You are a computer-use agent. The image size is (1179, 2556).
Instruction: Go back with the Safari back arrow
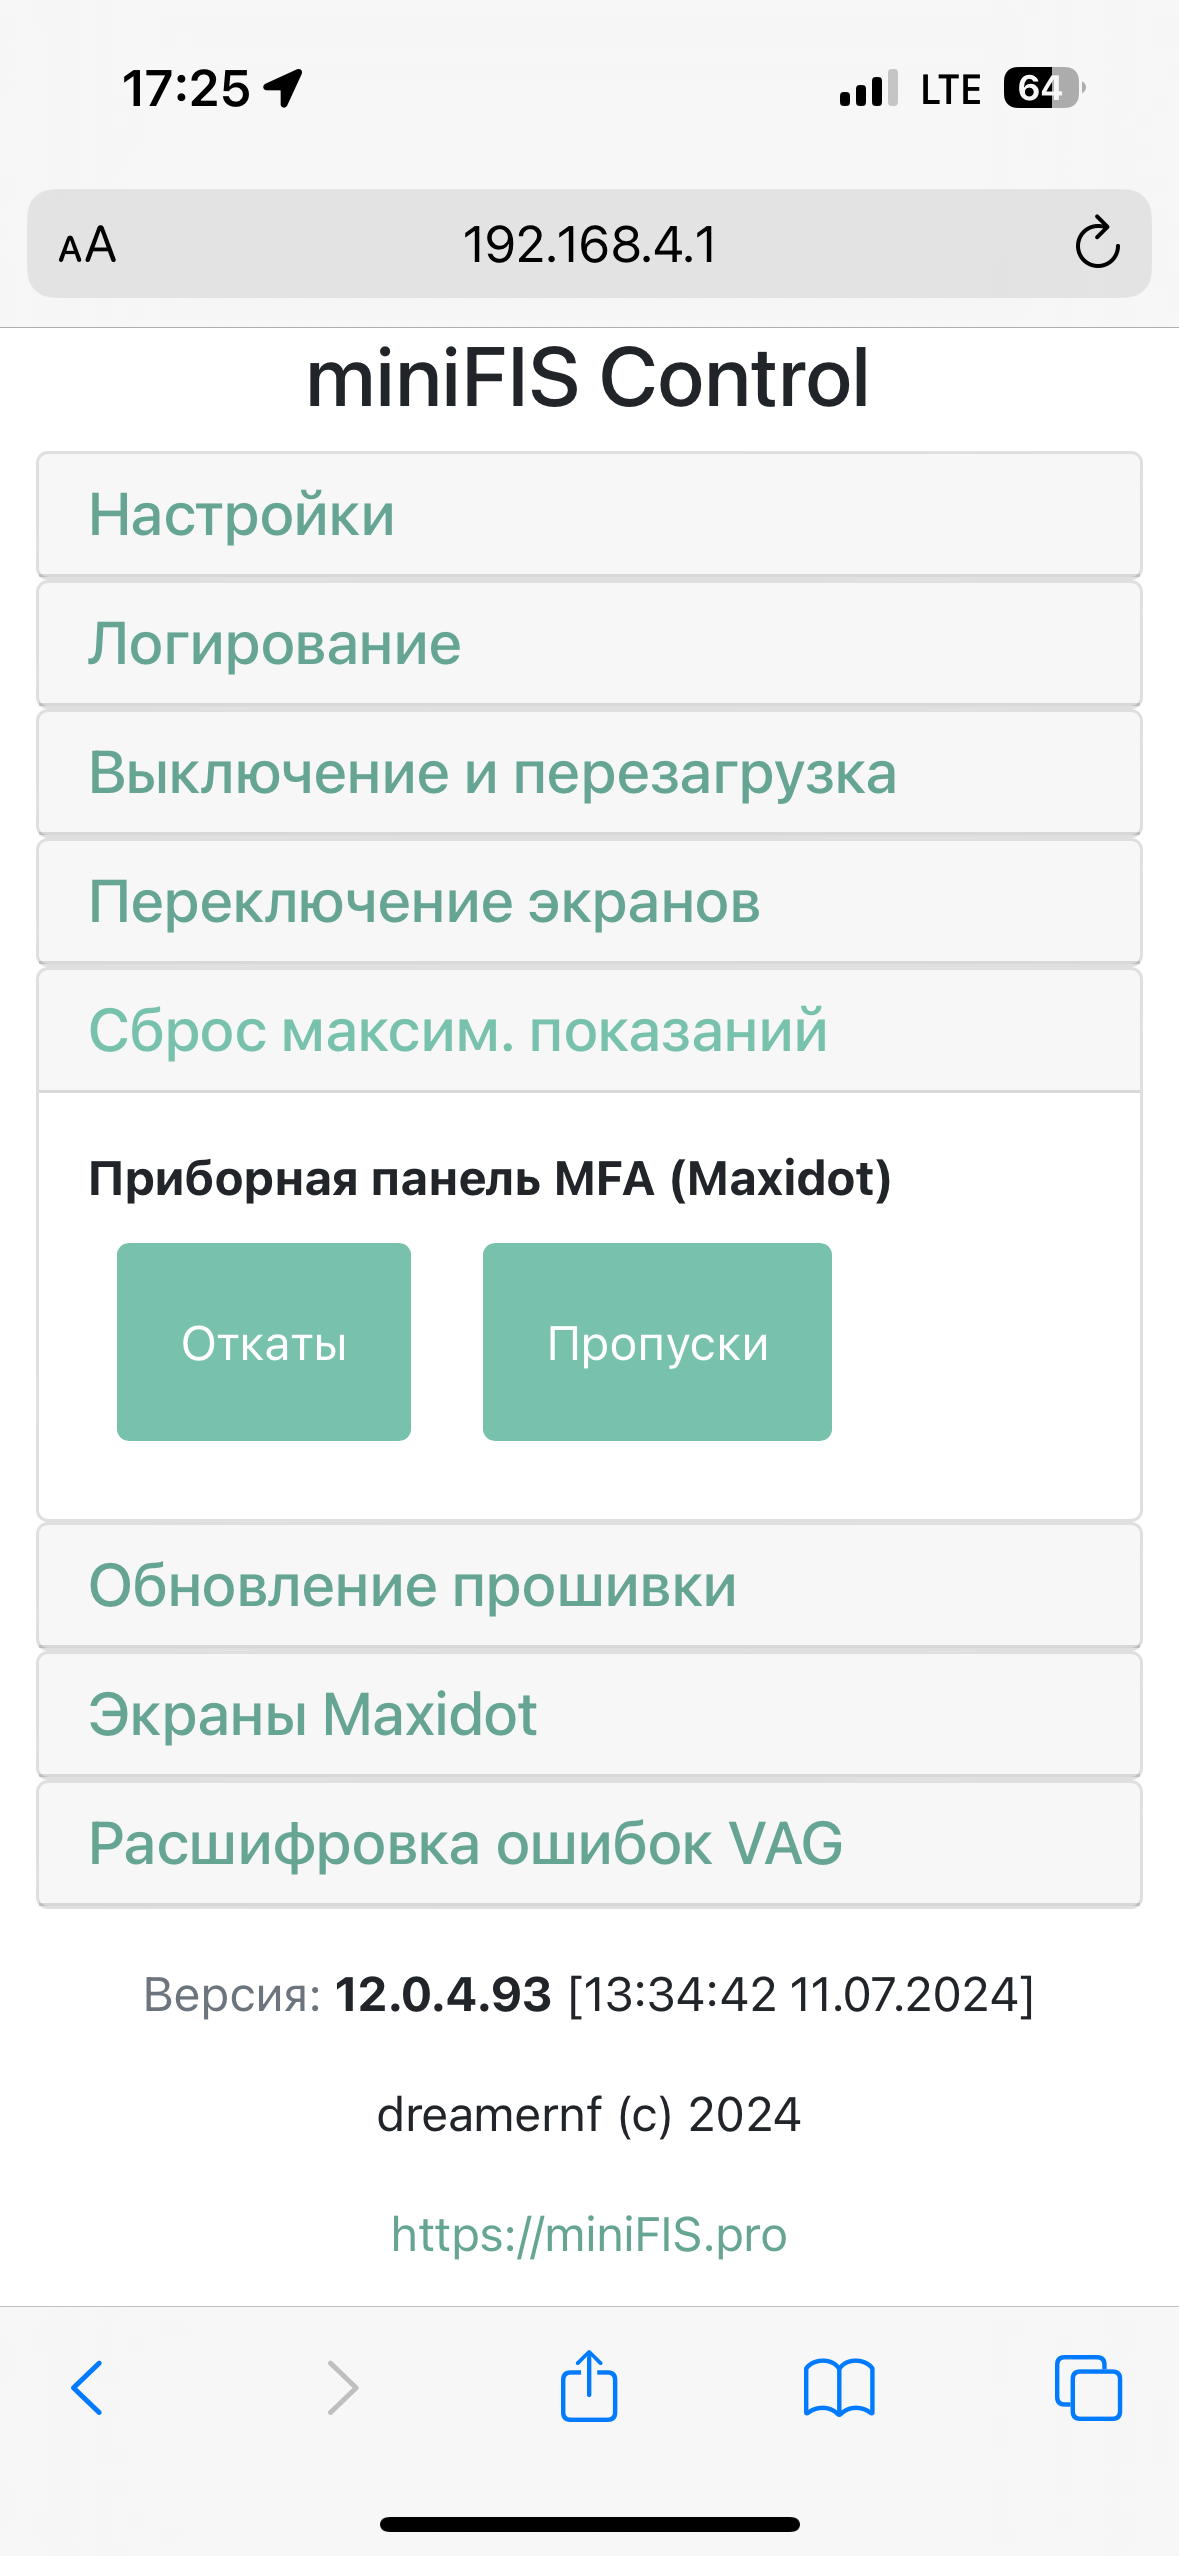pyautogui.click(x=87, y=2388)
